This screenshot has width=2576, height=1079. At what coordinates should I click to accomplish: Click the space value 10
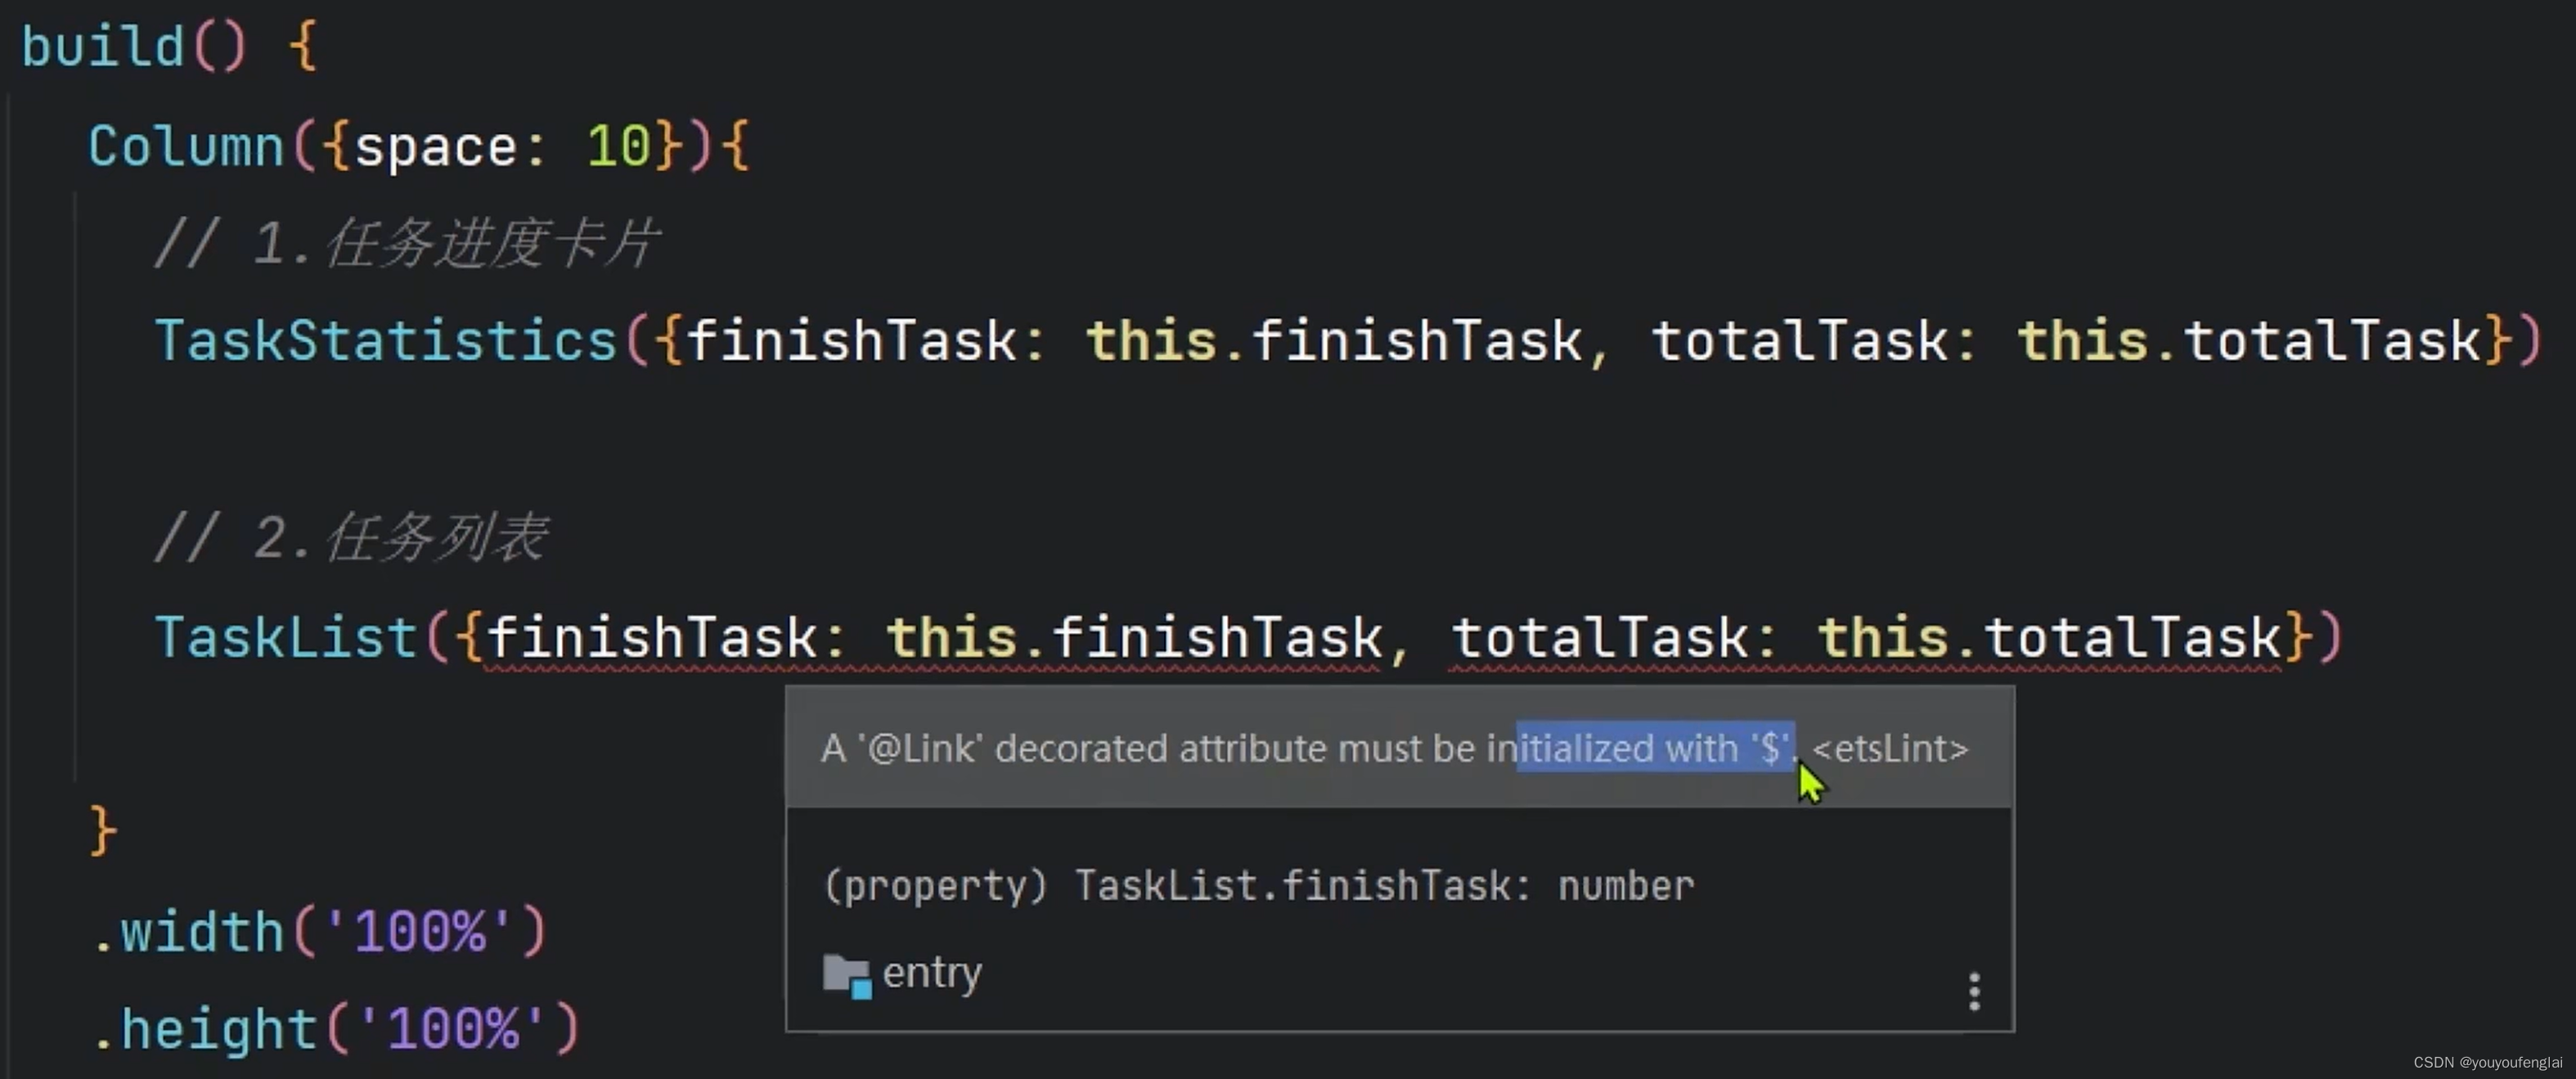tap(619, 147)
